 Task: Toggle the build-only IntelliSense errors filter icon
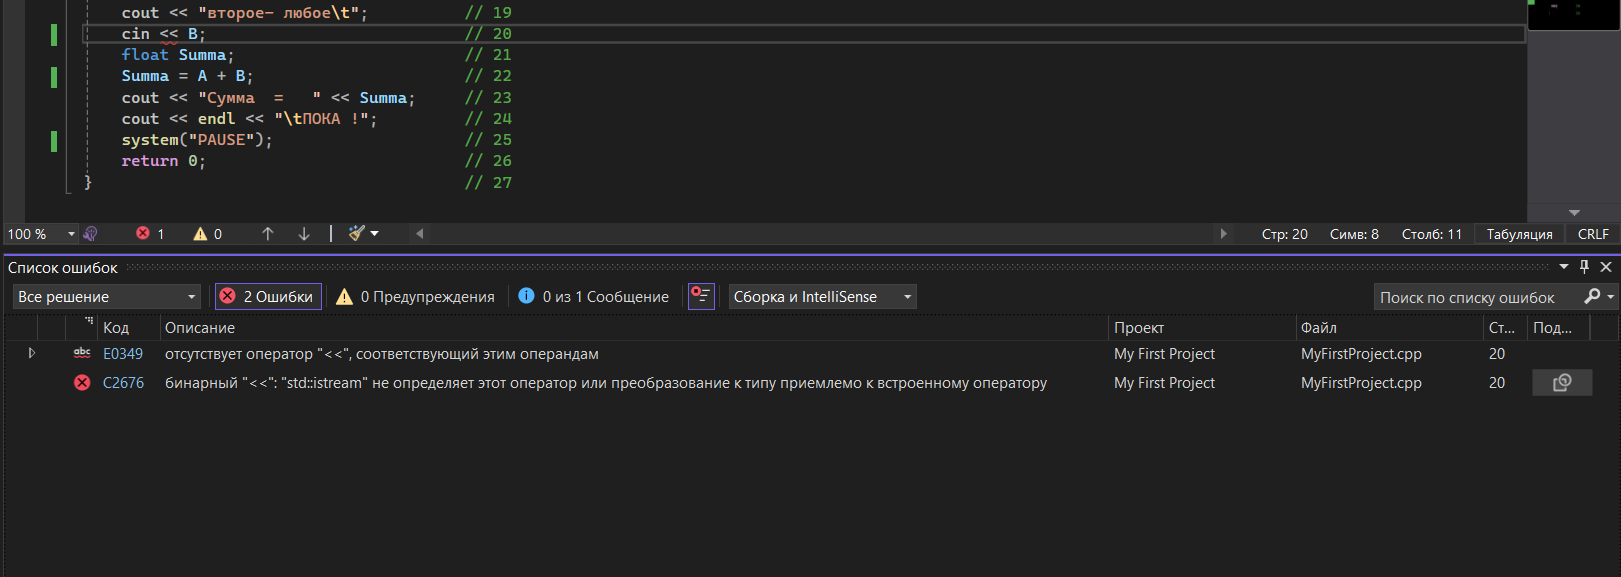701,296
